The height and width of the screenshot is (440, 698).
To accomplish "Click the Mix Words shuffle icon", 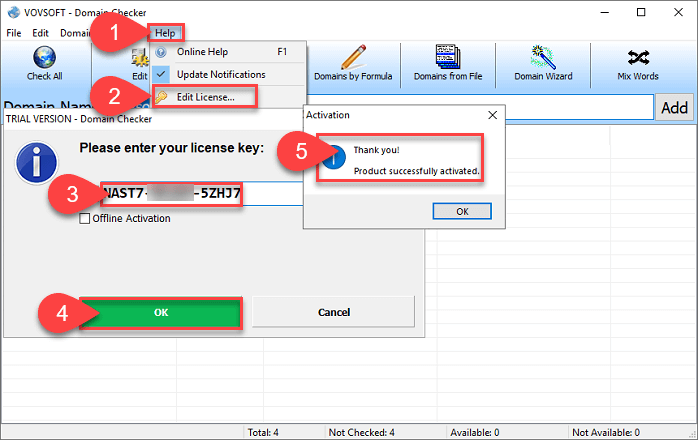I will [x=638, y=57].
